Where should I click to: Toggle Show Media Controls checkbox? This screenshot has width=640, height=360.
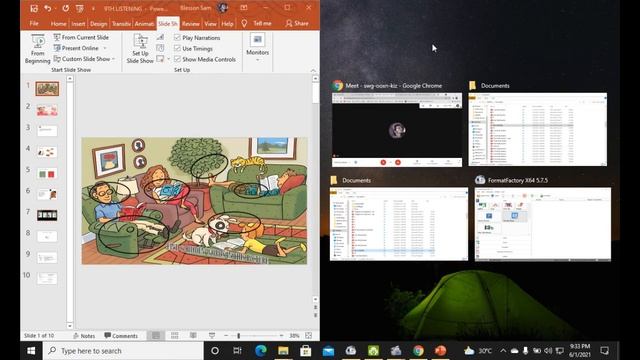tap(177, 59)
